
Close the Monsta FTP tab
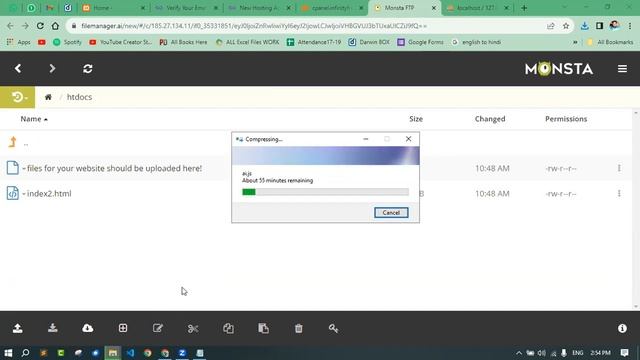coord(433,8)
